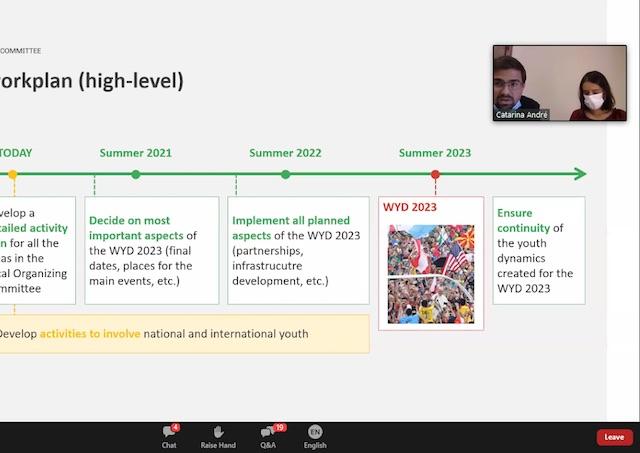Open the Chat panel icon
Screen dimensions: 640x453
[169, 431]
